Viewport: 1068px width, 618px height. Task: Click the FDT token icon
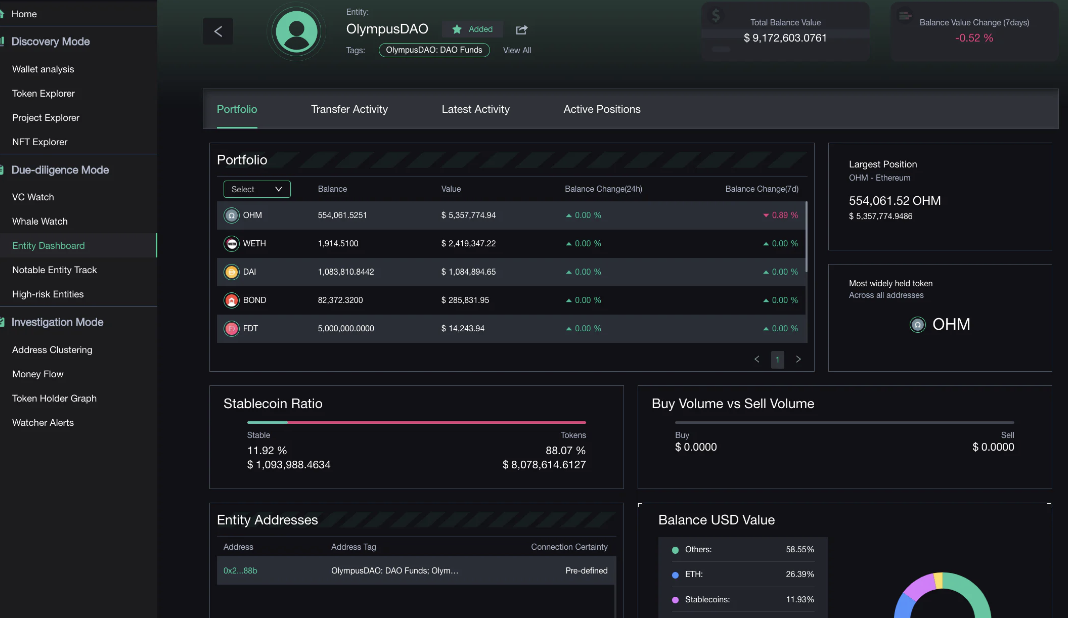click(x=231, y=328)
